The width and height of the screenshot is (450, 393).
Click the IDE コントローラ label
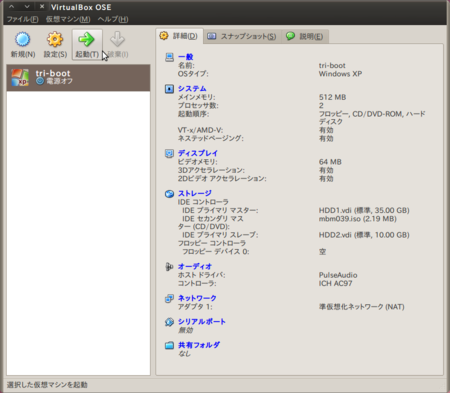click(x=203, y=202)
